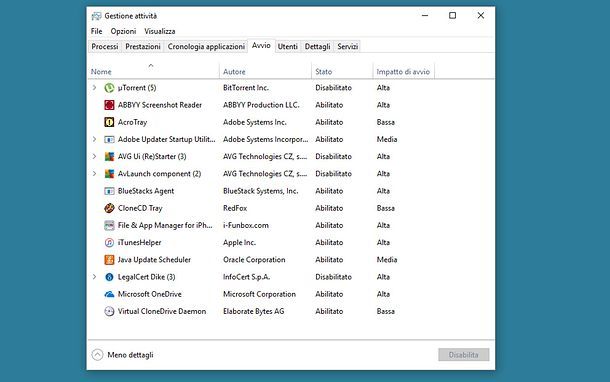
Task: Sort by Impatto di avvio column header
Action: (x=403, y=72)
